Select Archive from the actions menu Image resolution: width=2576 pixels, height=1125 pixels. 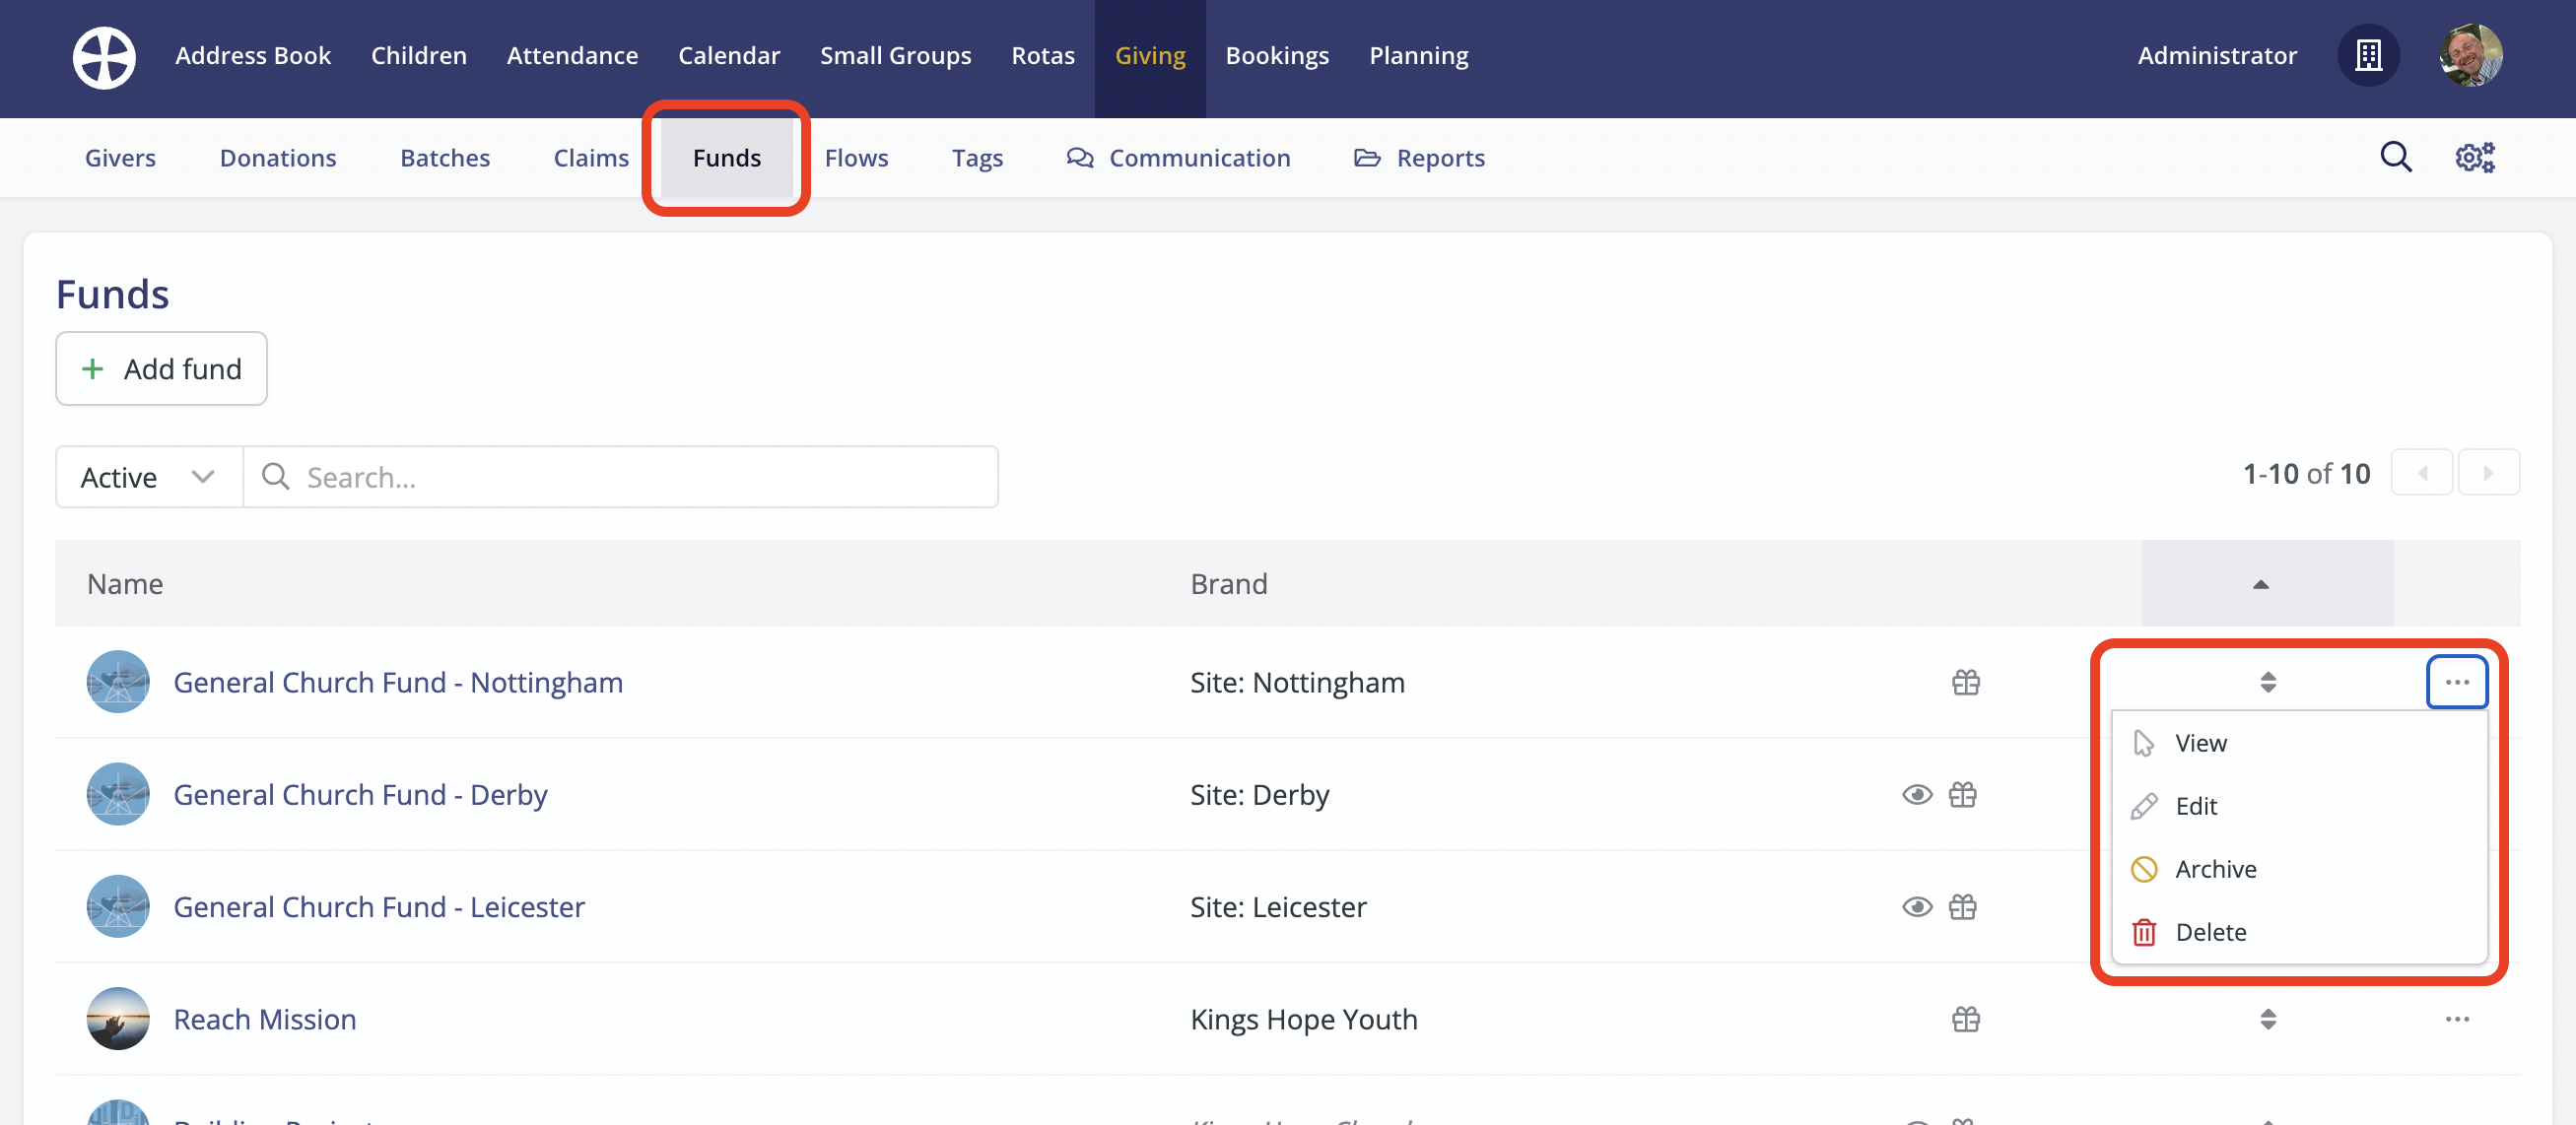2214,869
